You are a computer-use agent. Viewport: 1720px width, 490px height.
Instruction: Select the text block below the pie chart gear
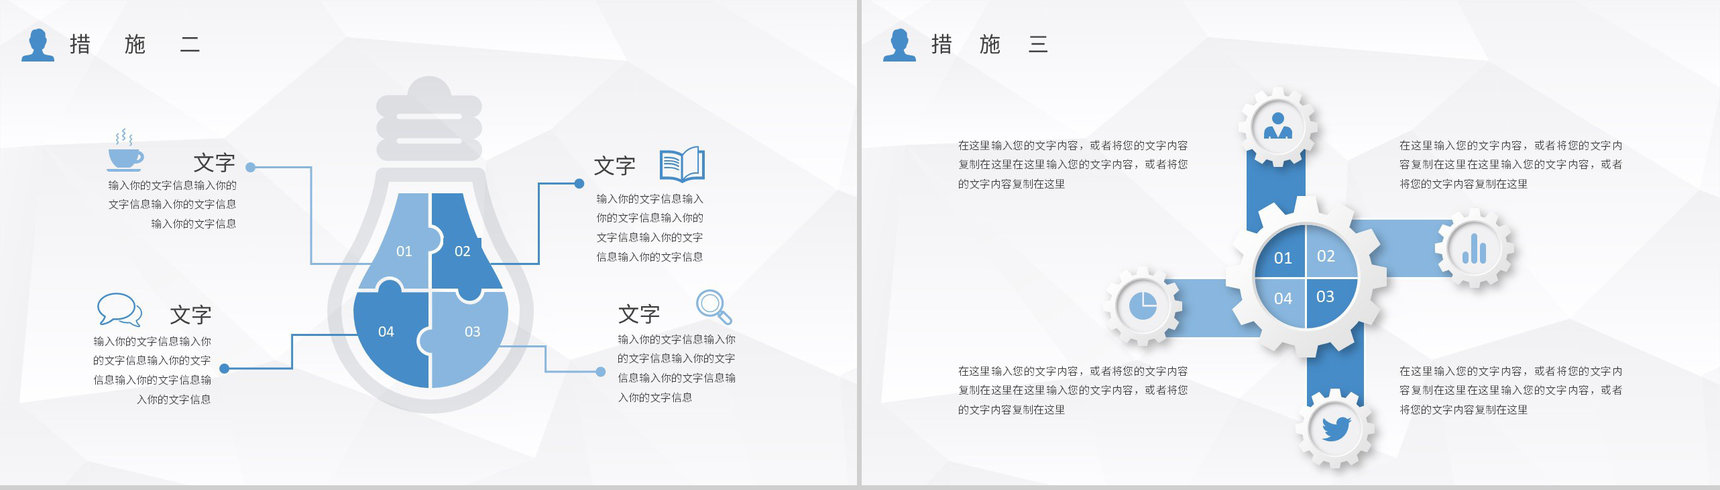point(1072,390)
